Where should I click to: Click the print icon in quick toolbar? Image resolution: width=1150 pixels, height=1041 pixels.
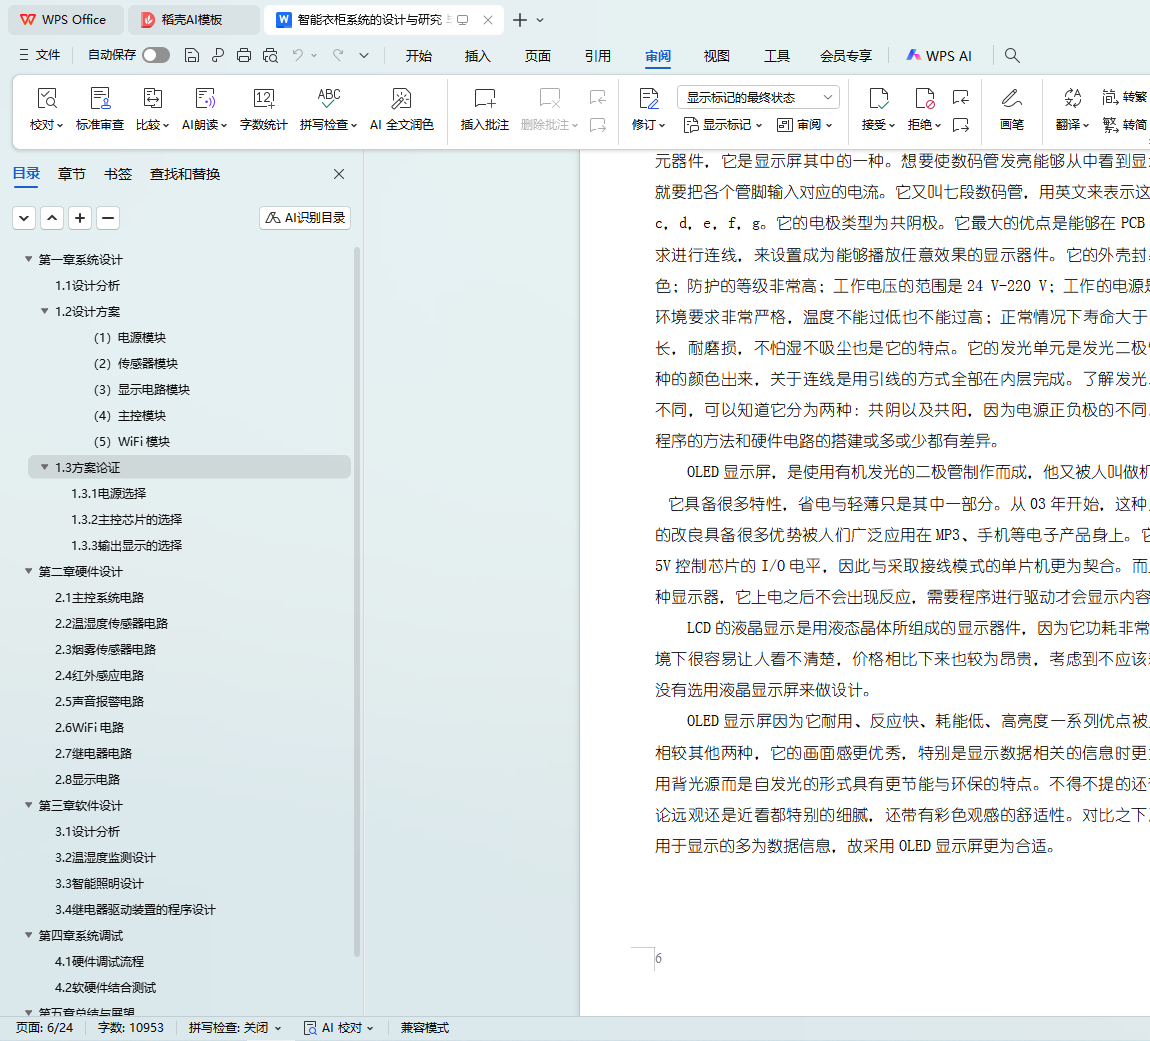pos(244,56)
